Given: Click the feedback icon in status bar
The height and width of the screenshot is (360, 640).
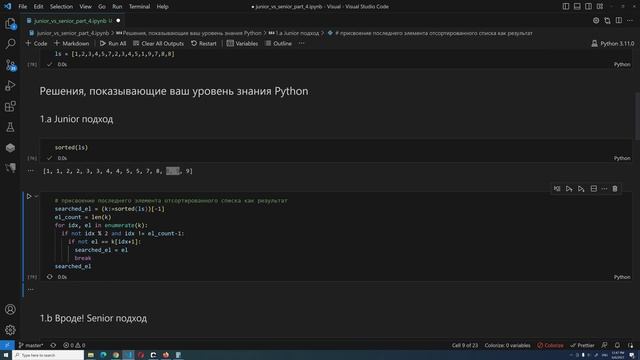Looking at the screenshot, I should pyautogui.click(x=604, y=345).
